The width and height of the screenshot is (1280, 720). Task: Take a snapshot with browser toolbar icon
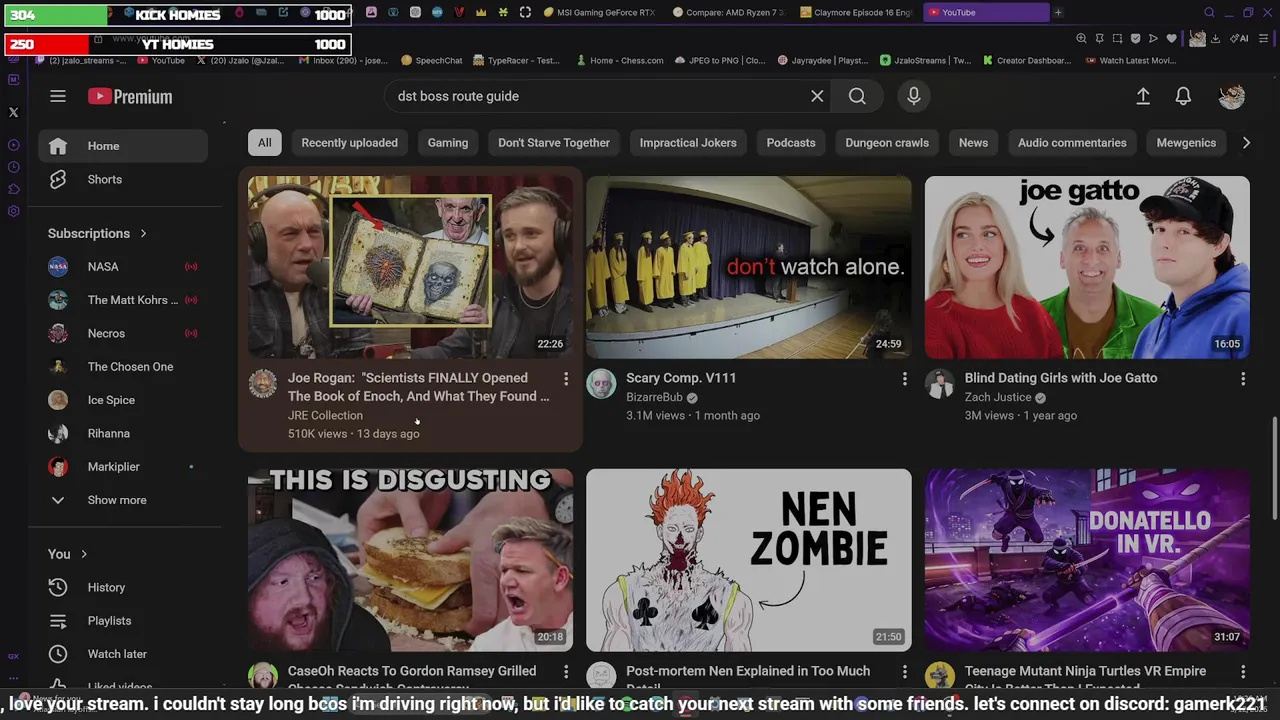point(1117,38)
